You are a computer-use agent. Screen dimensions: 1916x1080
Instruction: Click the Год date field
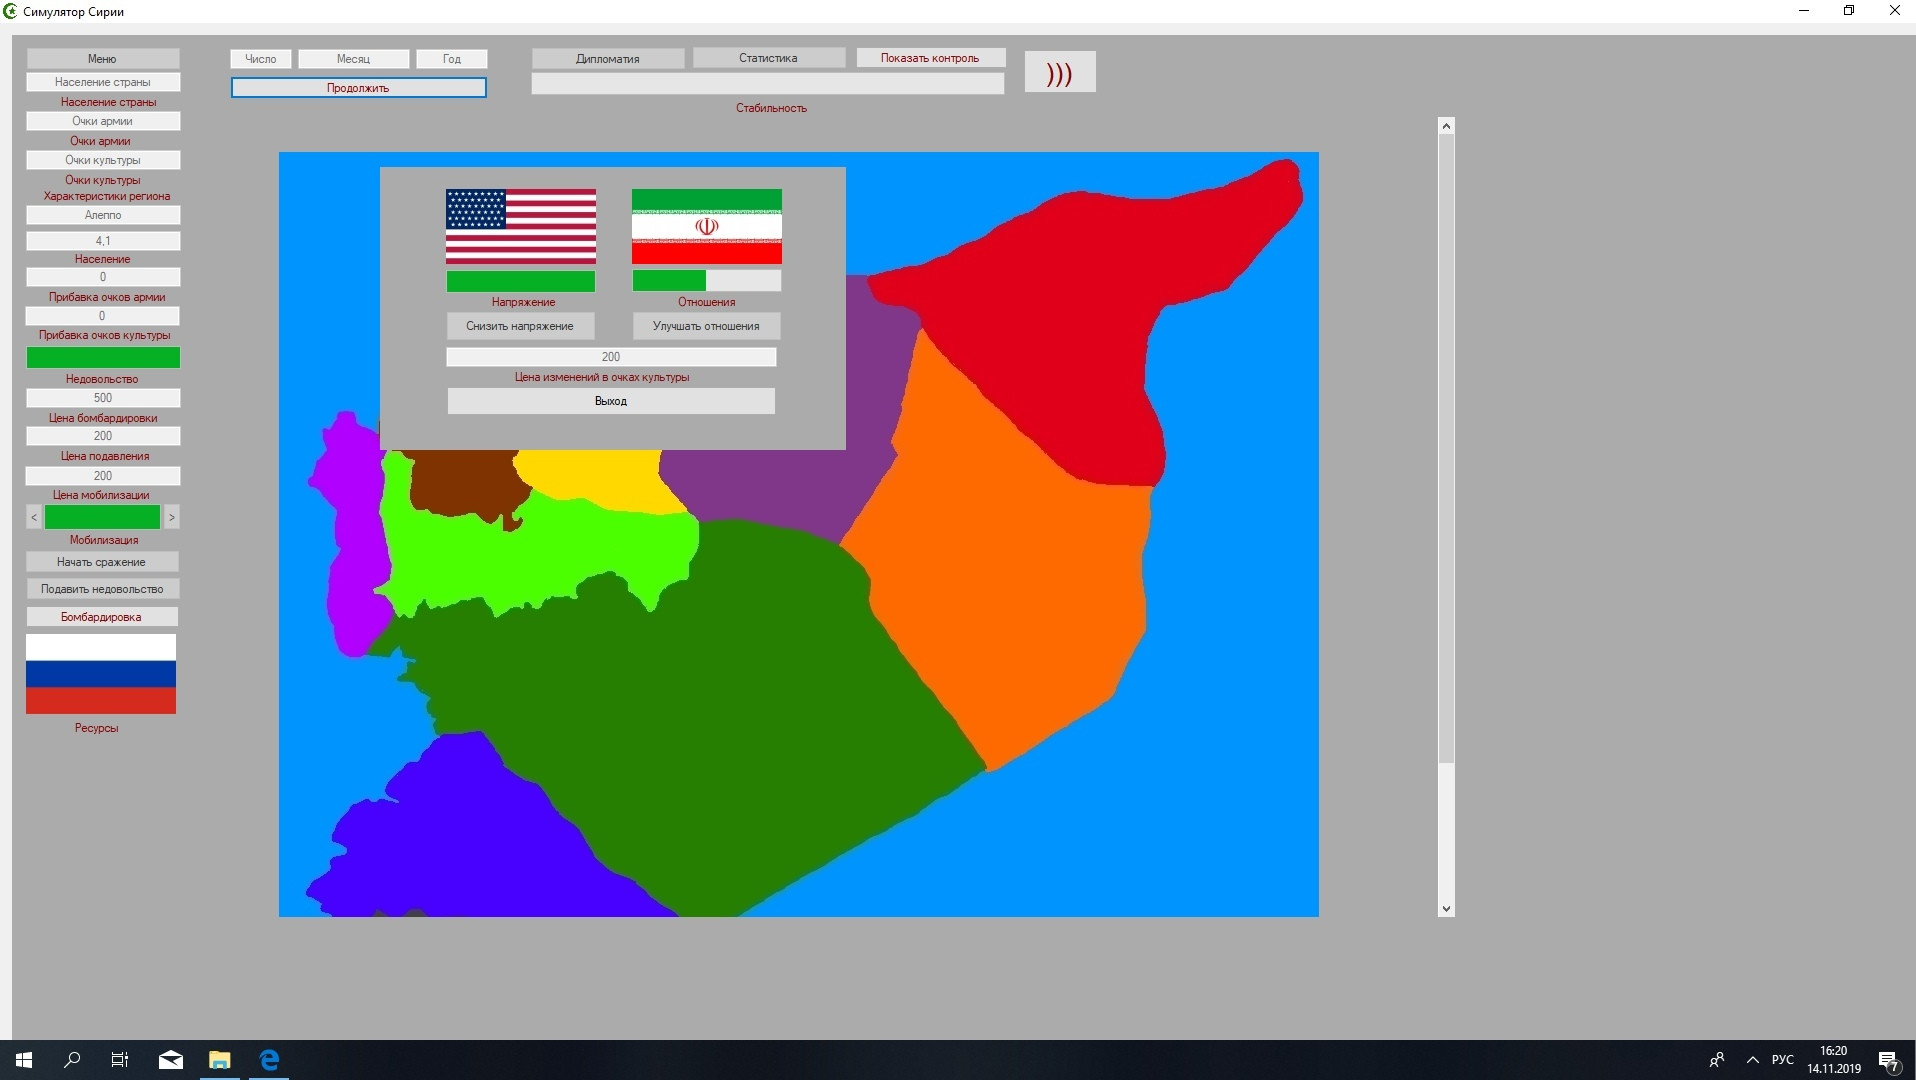coord(452,59)
